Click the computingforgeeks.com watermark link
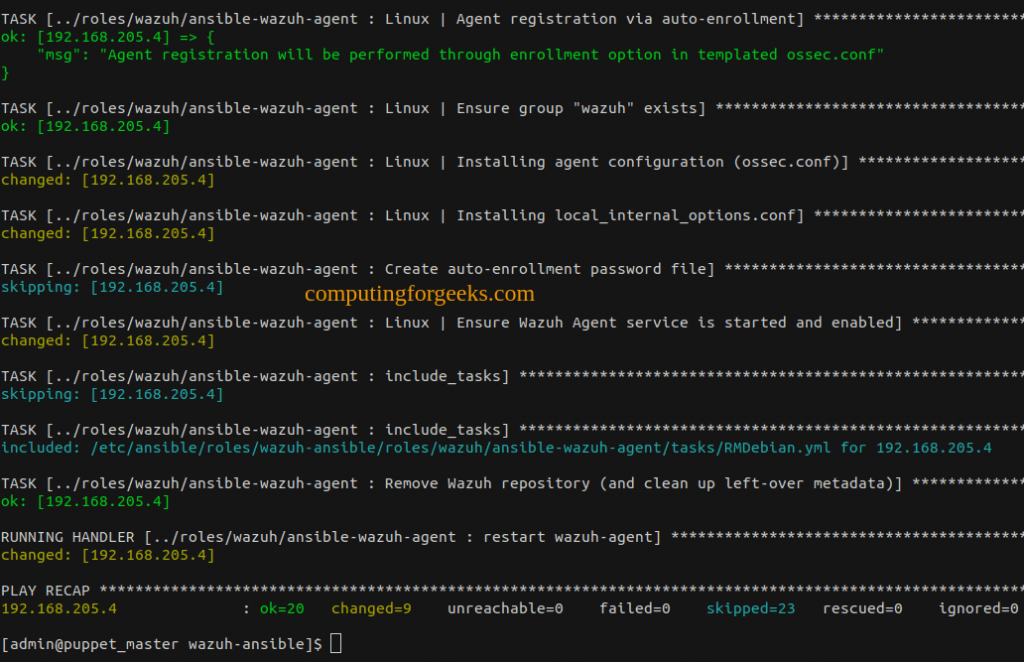Viewport: 1024px width, 662px height. click(419, 293)
